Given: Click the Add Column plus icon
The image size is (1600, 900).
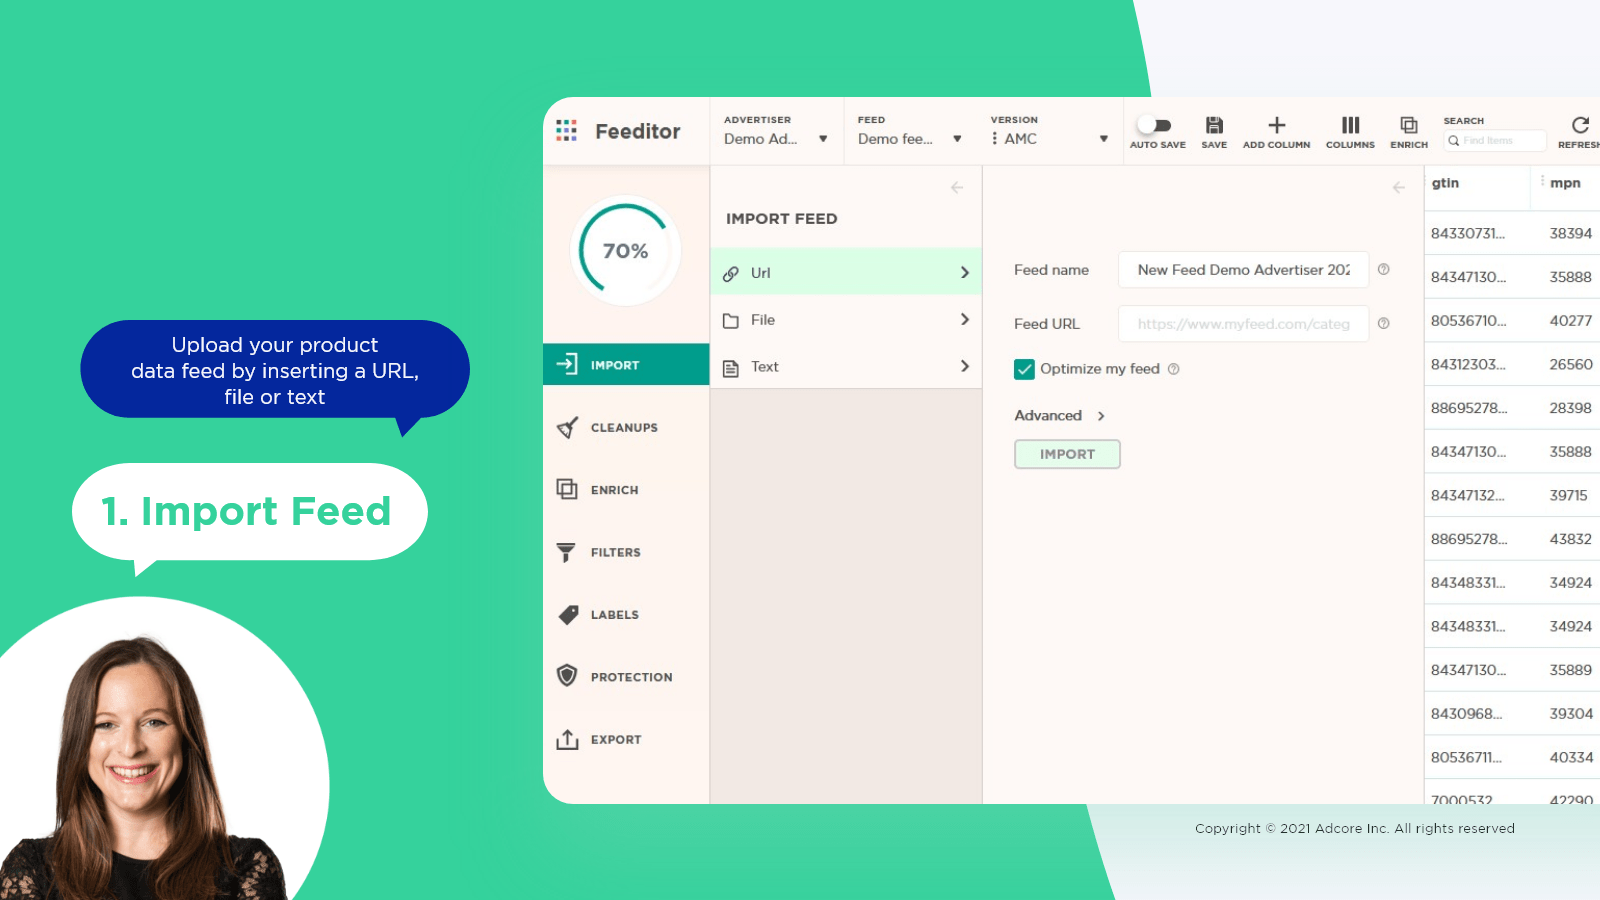Looking at the screenshot, I should pyautogui.click(x=1276, y=126).
